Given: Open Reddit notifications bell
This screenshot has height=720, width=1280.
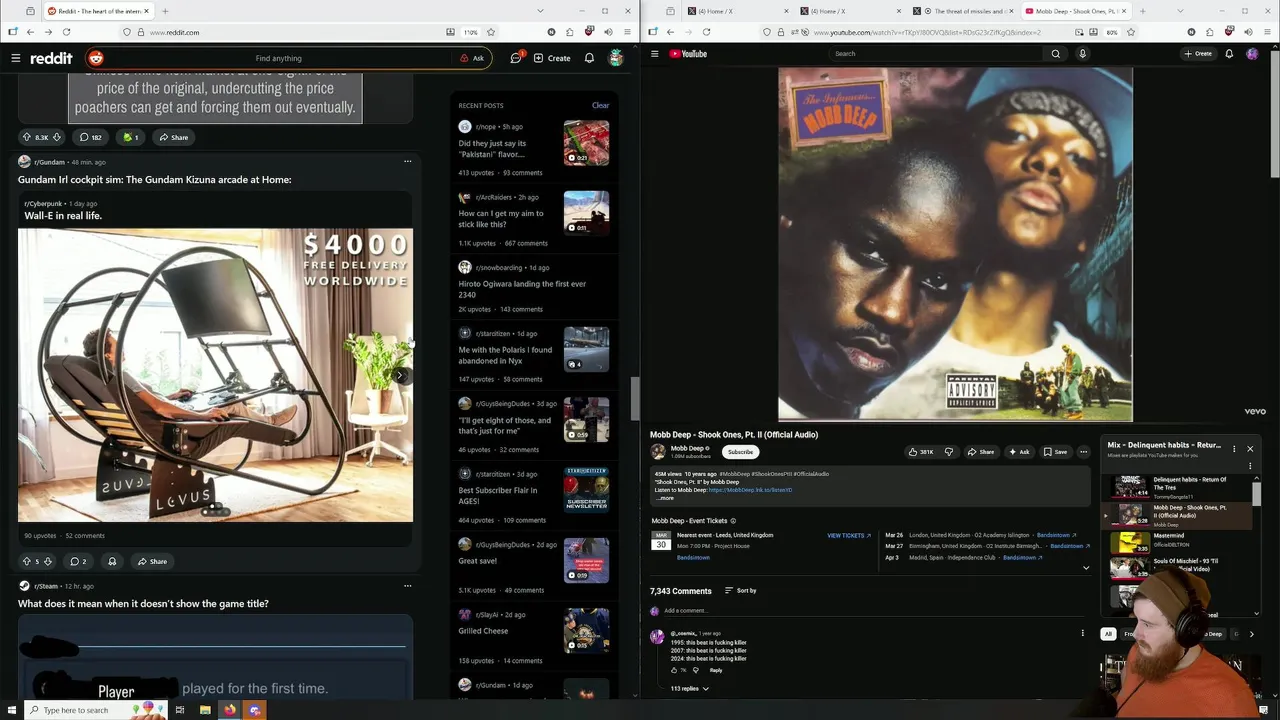Looking at the screenshot, I should pos(589,58).
